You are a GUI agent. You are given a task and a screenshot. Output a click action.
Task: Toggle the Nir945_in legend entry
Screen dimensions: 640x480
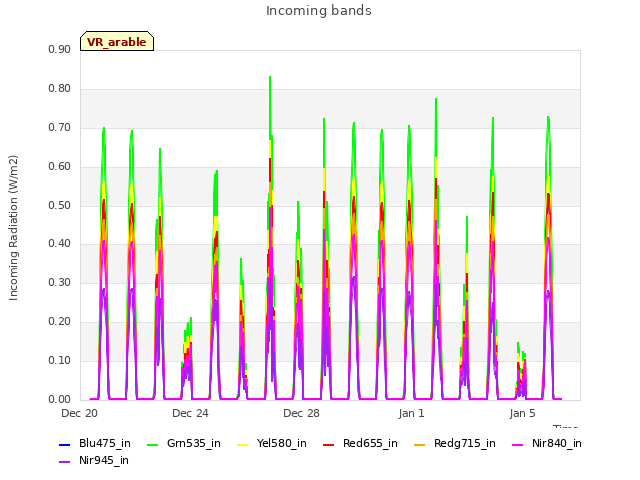point(94,461)
